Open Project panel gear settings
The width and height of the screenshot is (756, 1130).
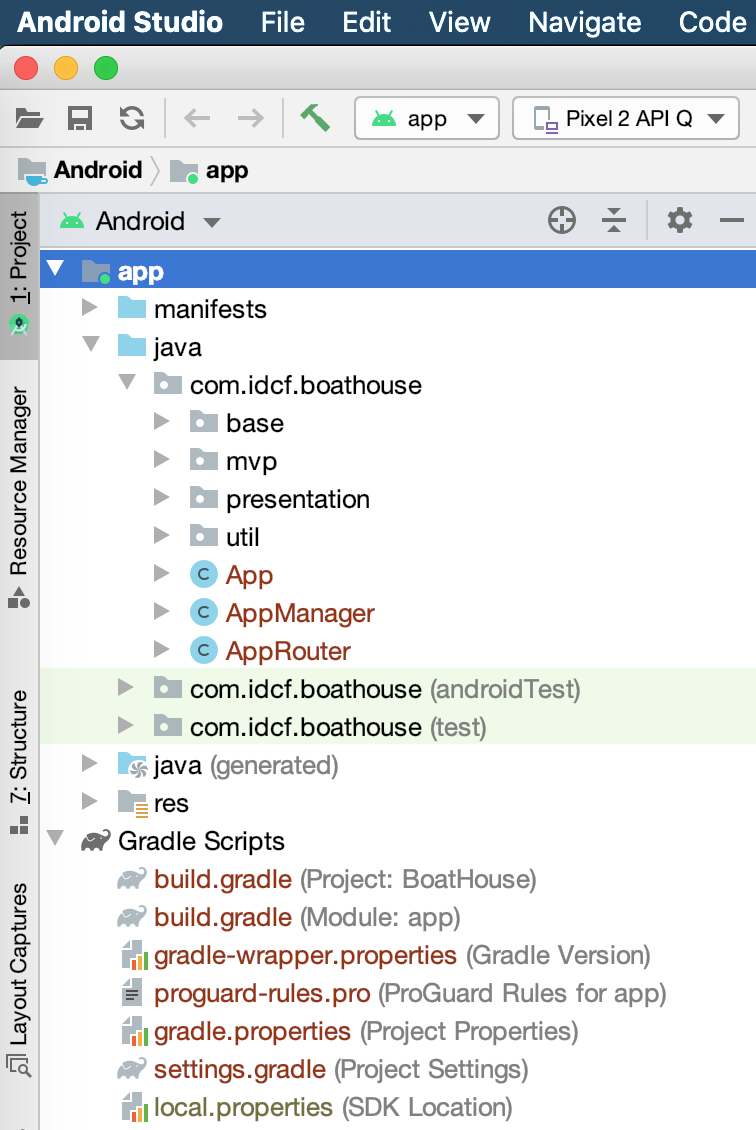point(680,221)
